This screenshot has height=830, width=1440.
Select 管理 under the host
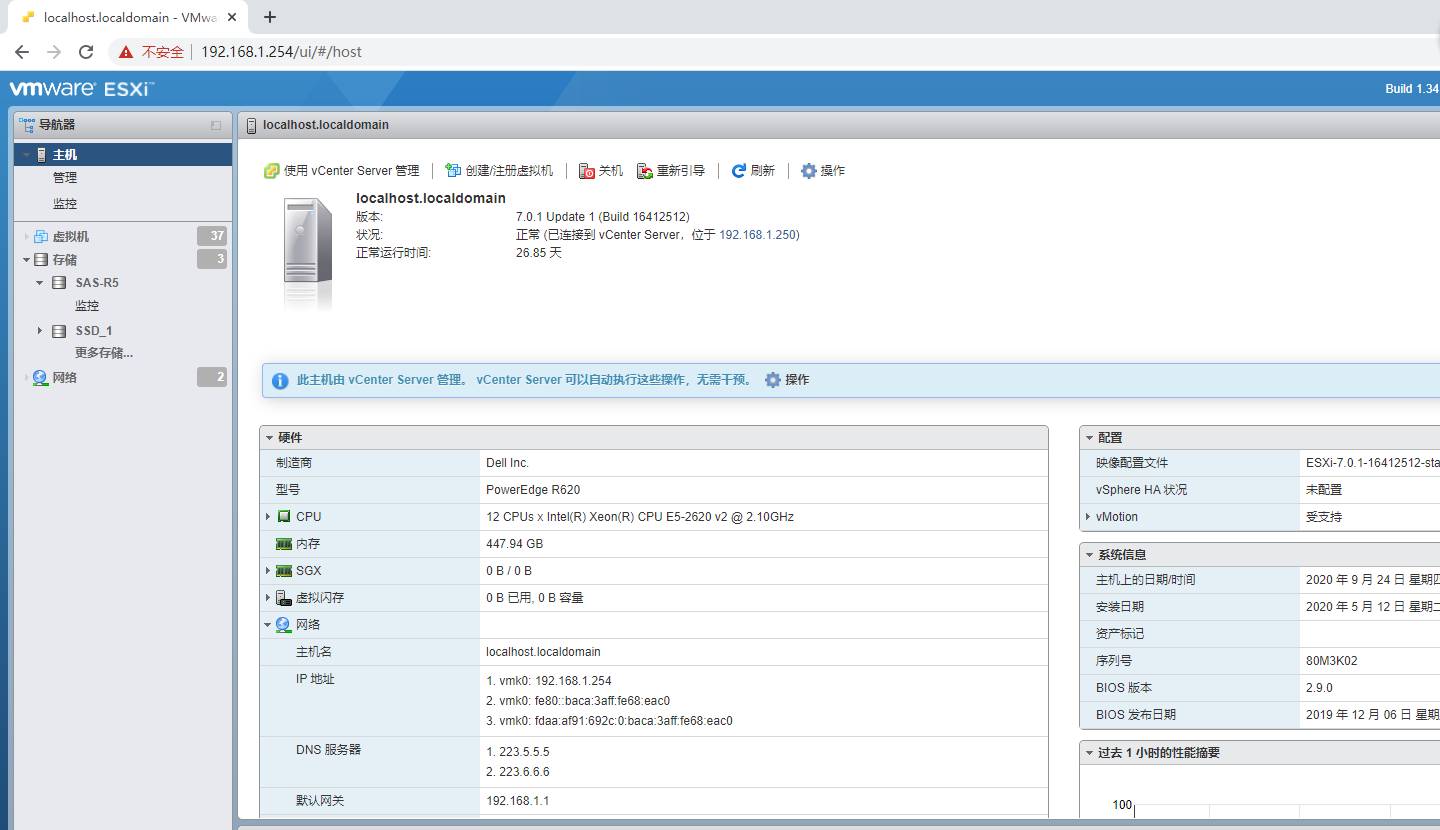[65, 178]
